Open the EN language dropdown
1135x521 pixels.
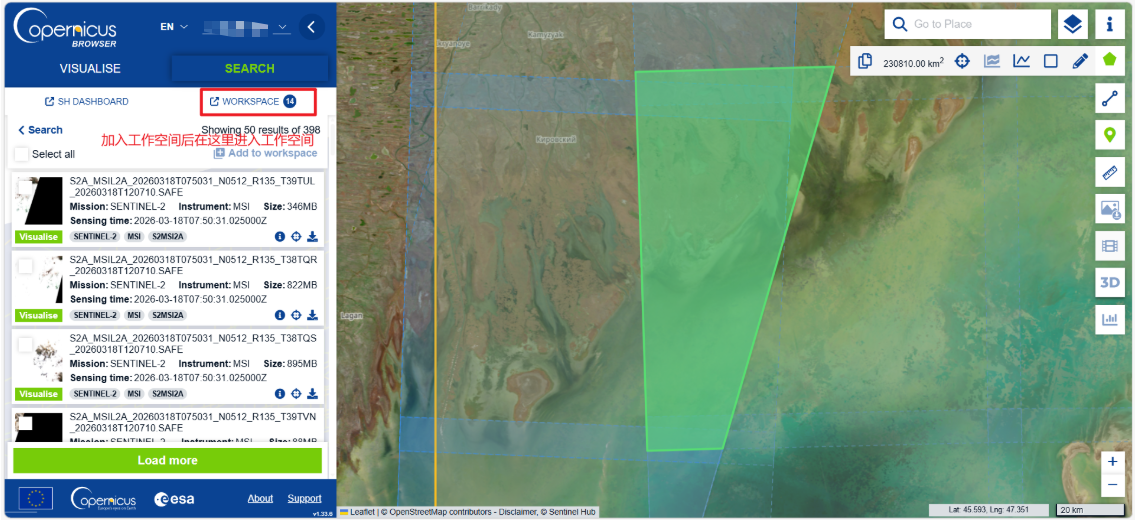tap(174, 27)
